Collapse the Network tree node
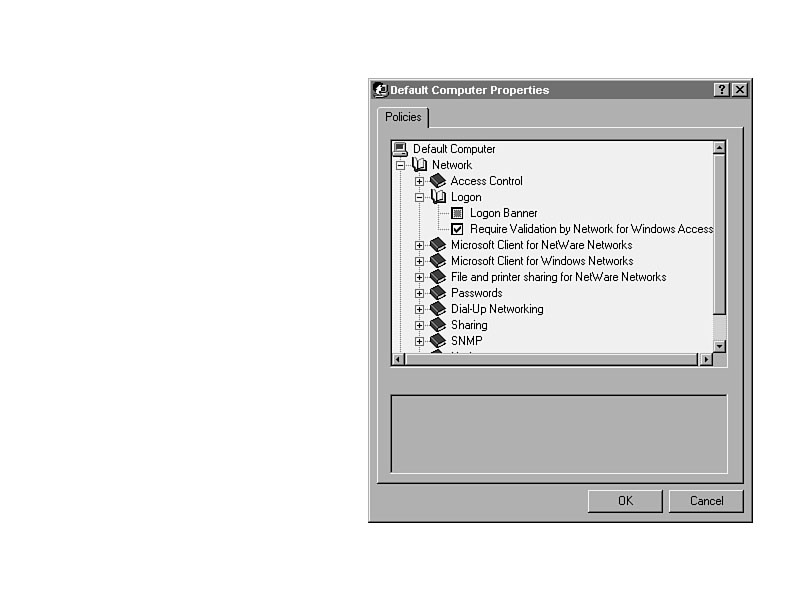 401,165
